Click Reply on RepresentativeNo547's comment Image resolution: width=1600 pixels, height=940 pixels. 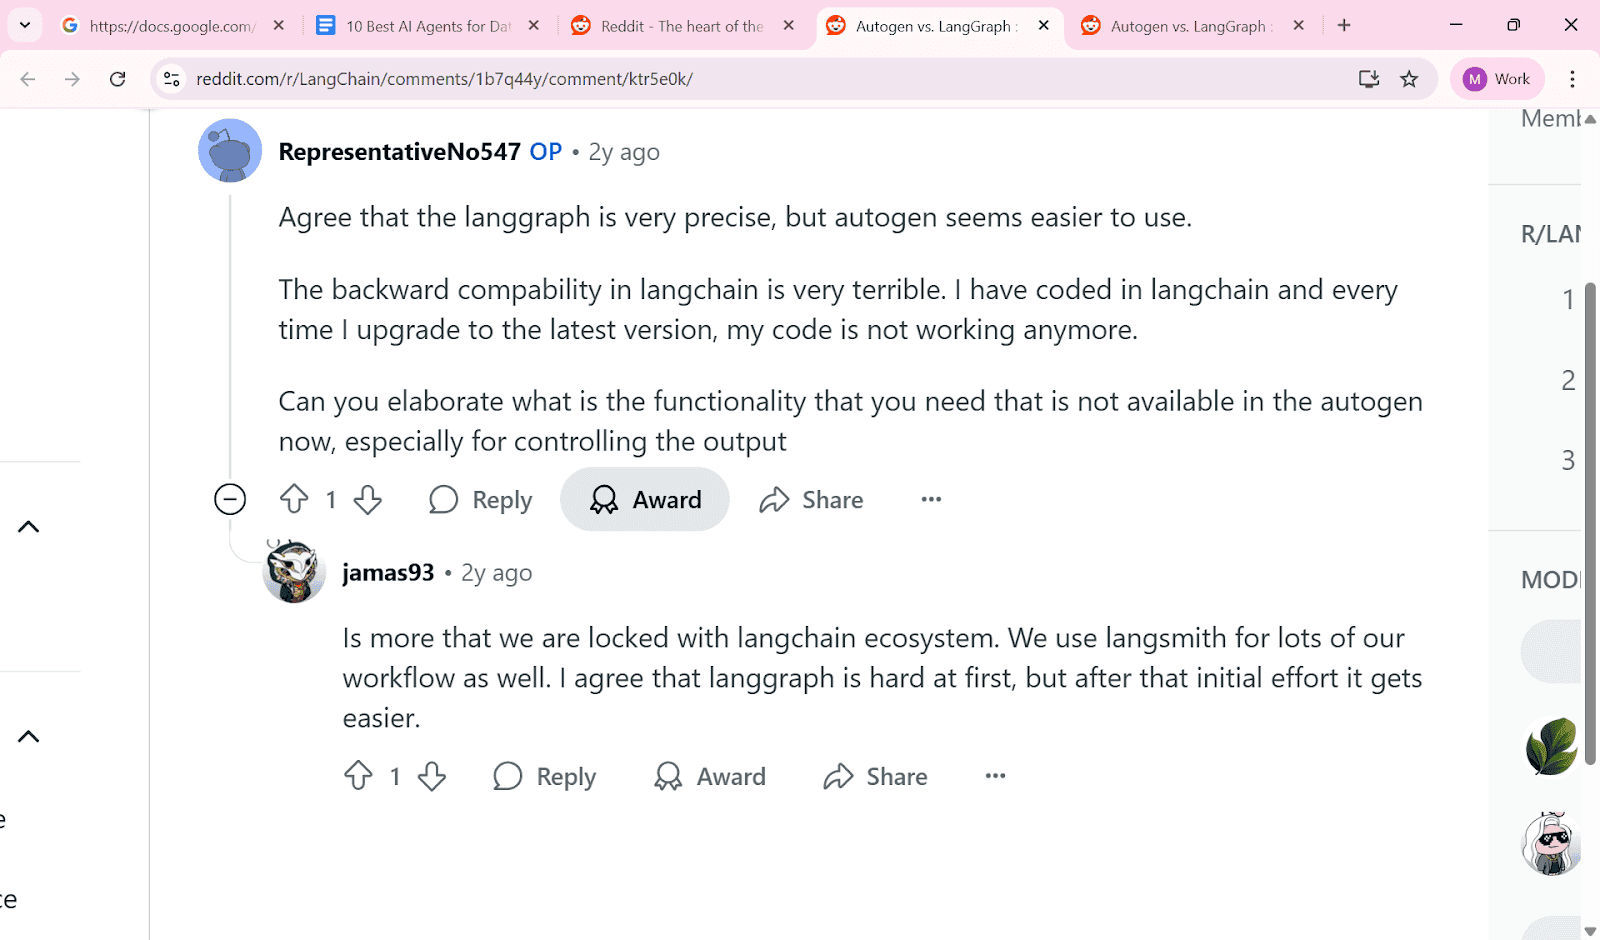tap(480, 499)
